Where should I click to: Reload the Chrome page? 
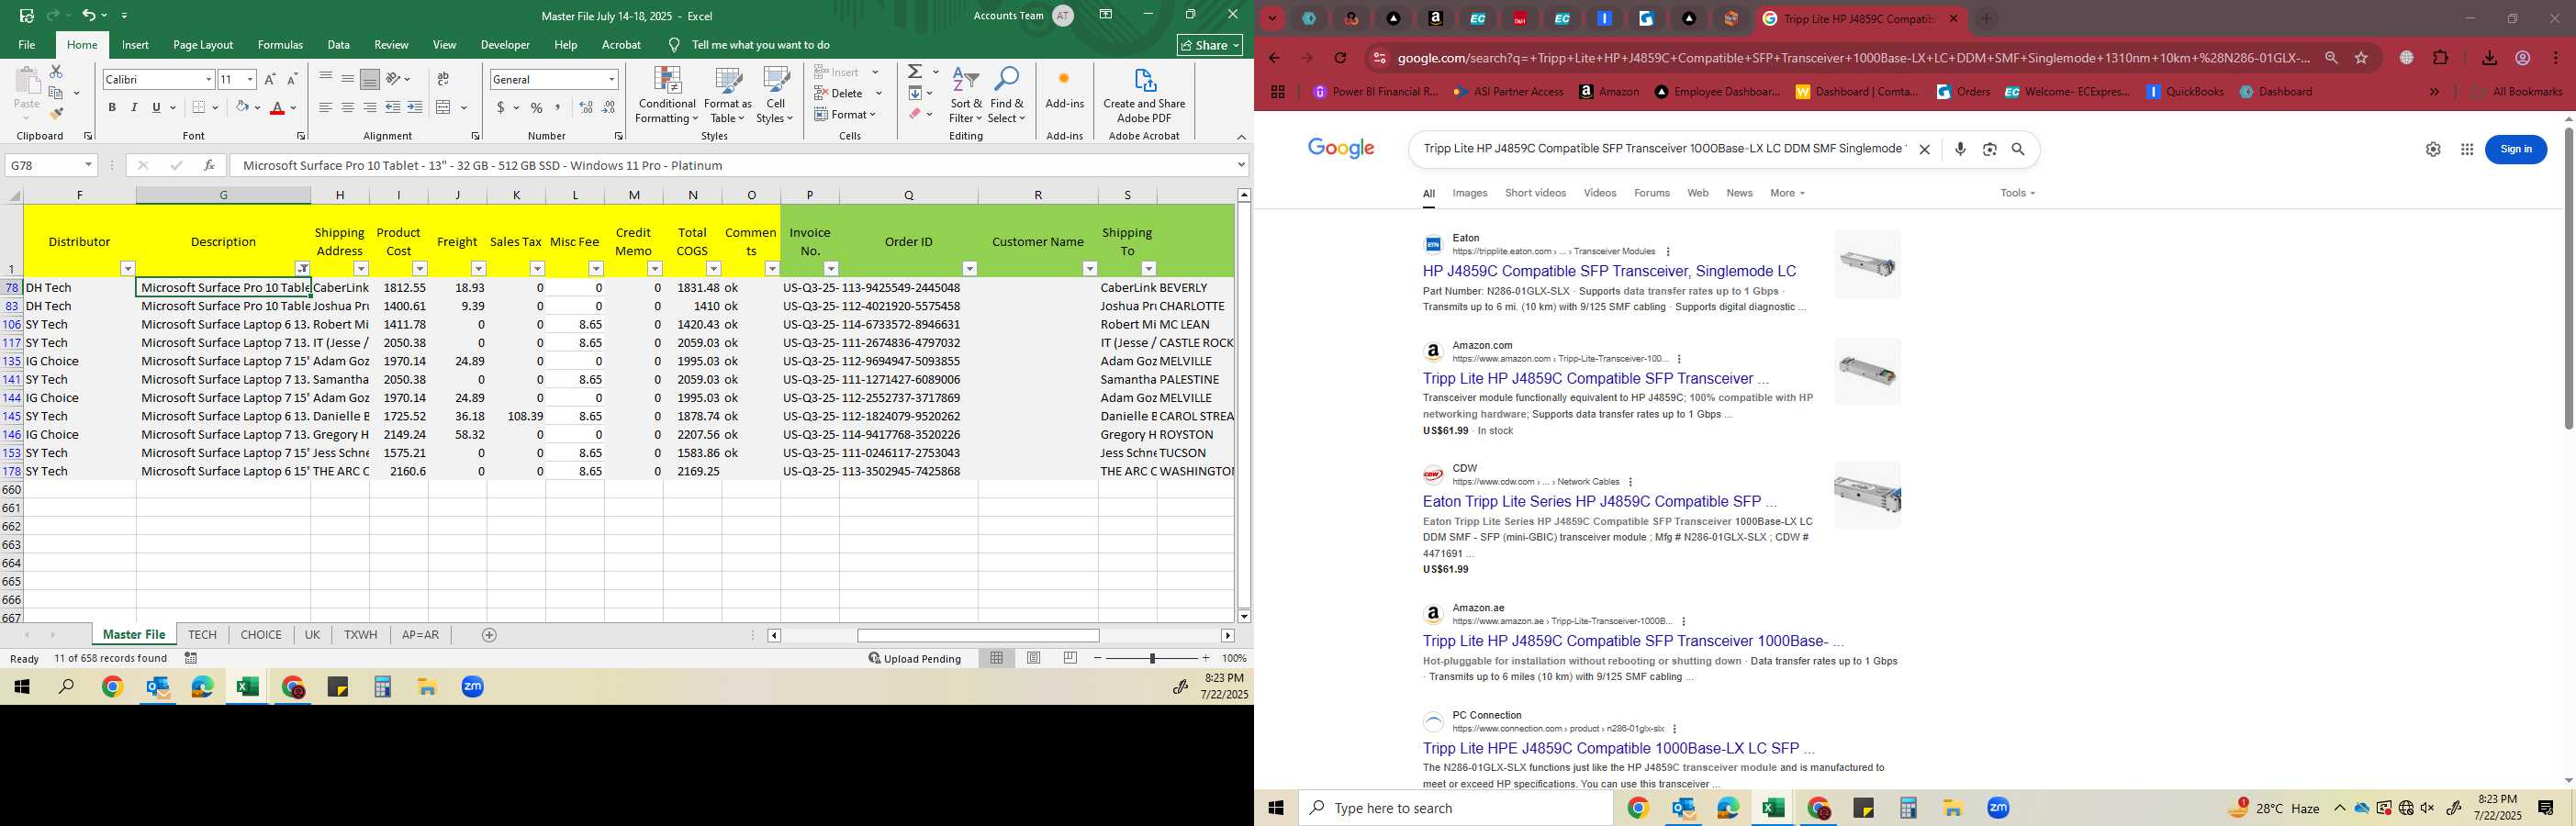pos(1341,58)
